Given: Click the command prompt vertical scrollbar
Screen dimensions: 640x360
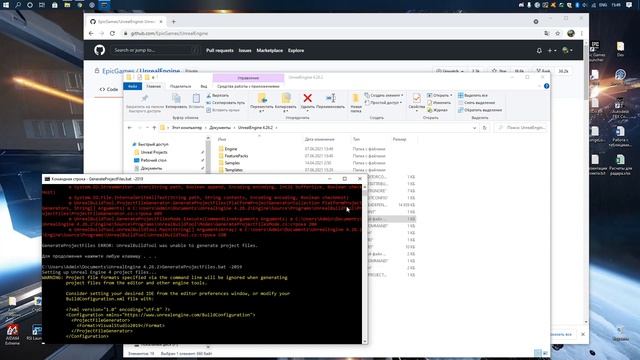Looking at the screenshot, I should click(364, 263).
